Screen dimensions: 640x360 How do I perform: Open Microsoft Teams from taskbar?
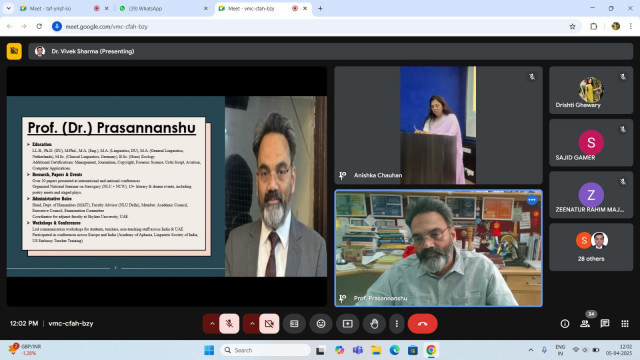click(x=358, y=350)
